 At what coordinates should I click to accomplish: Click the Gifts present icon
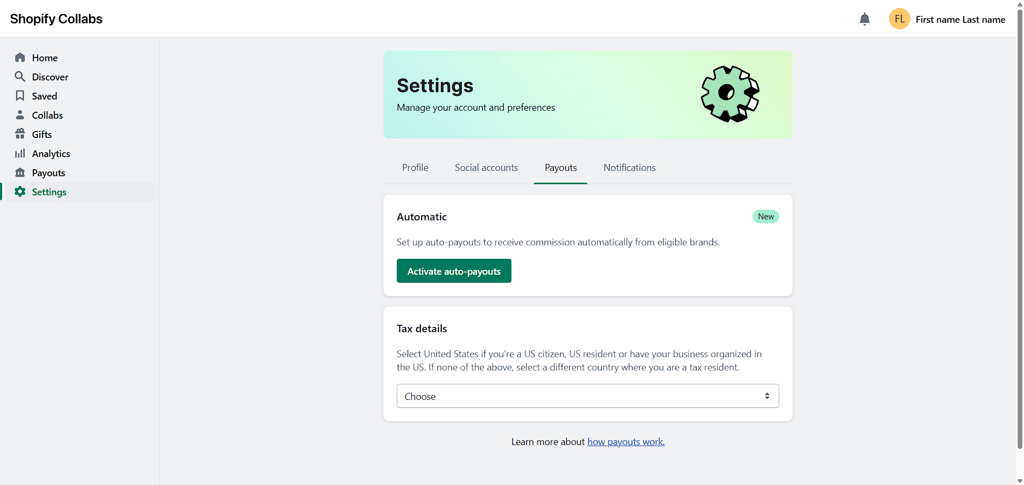click(x=20, y=134)
